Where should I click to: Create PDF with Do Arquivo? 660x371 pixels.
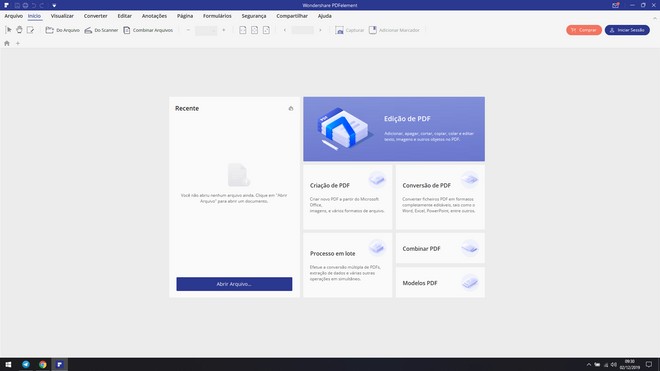click(x=62, y=30)
